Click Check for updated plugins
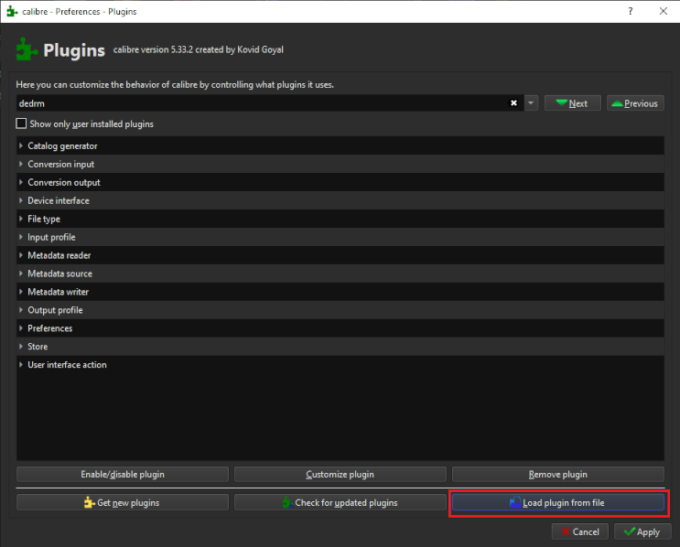This screenshot has width=680, height=547. tap(339, 502)
